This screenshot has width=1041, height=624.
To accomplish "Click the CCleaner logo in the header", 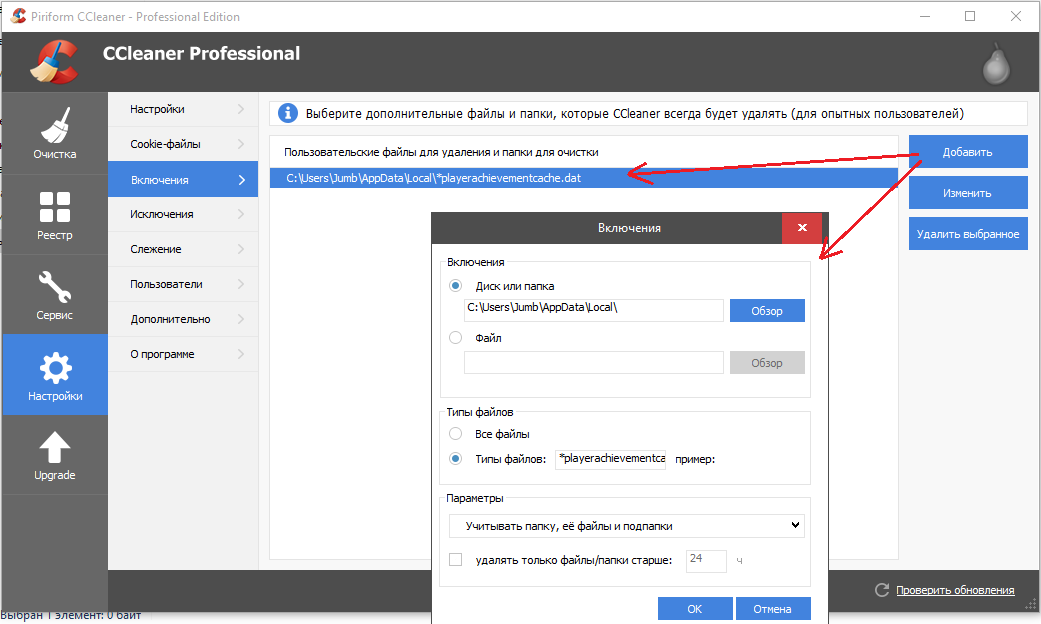I will 54,62.
